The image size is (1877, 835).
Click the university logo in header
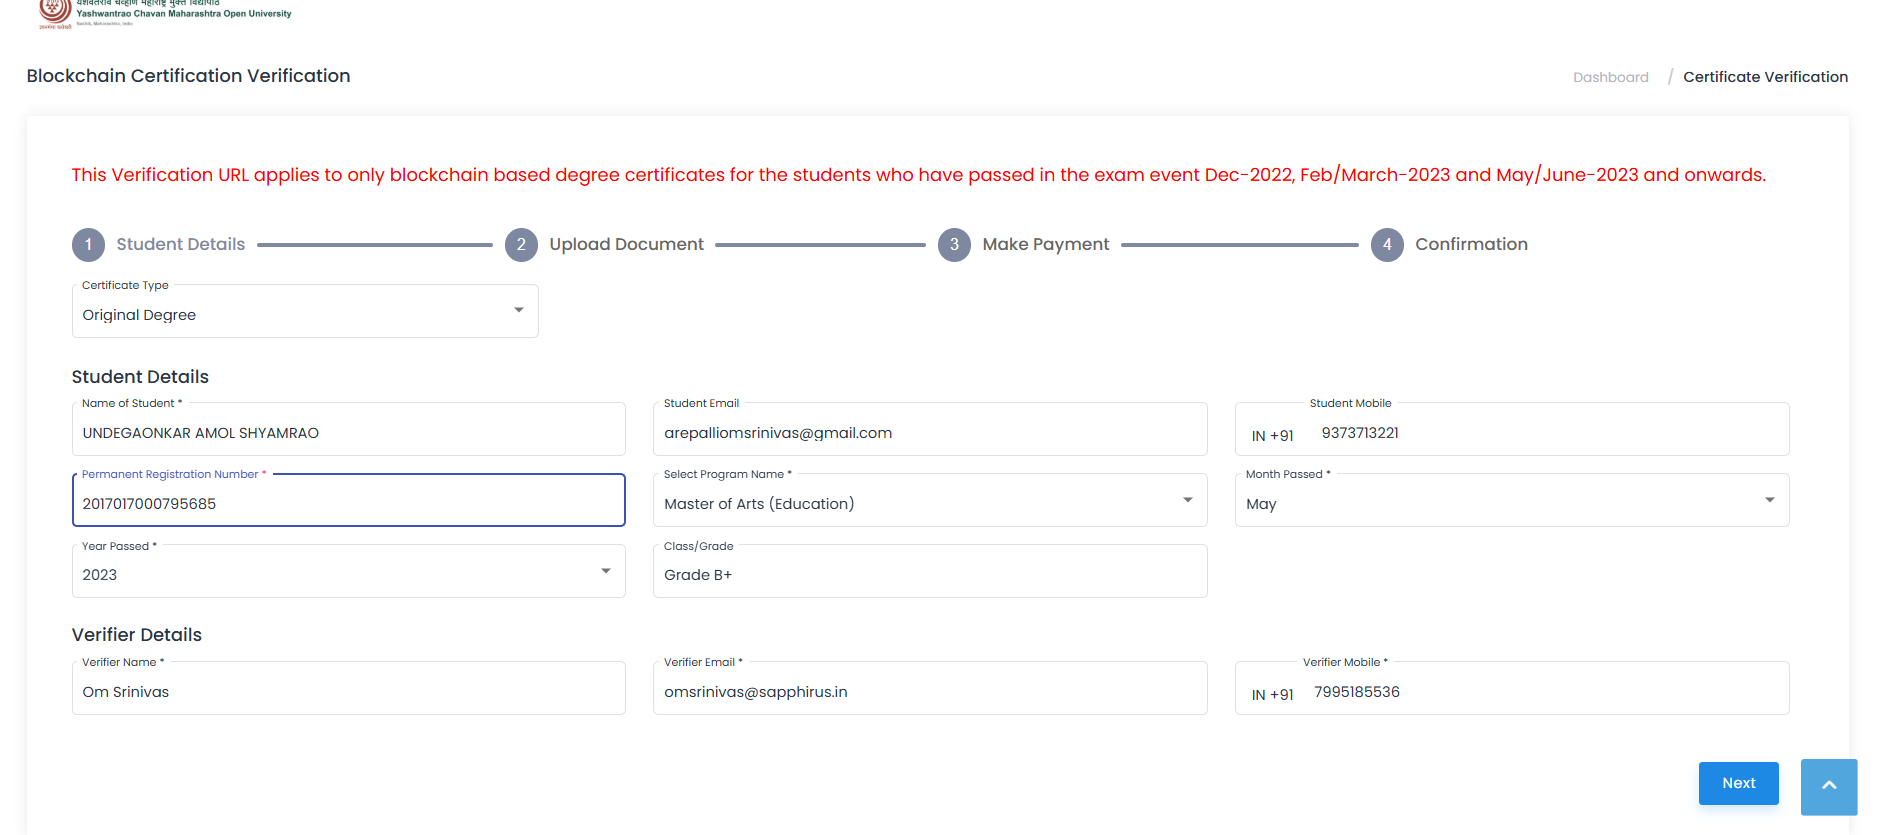pos(55,12)
